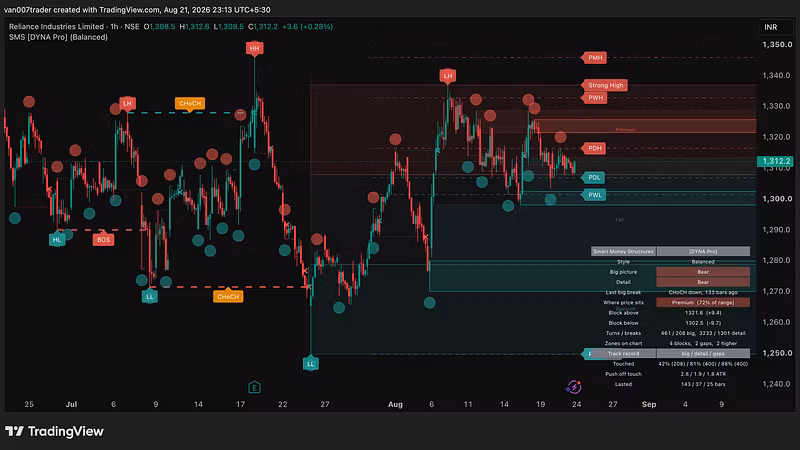Click the '143 / 37 / 25 bars' value
This screenshot has width=800, height=450.
703,384
